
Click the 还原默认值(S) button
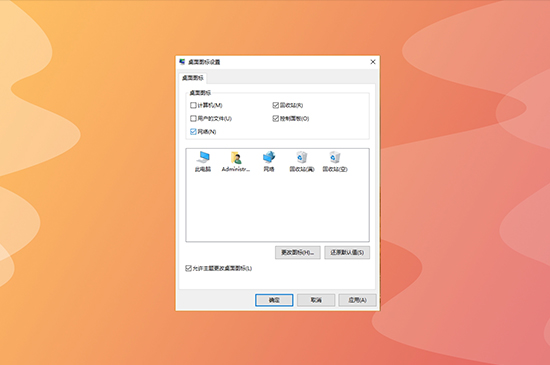(347, 252)
